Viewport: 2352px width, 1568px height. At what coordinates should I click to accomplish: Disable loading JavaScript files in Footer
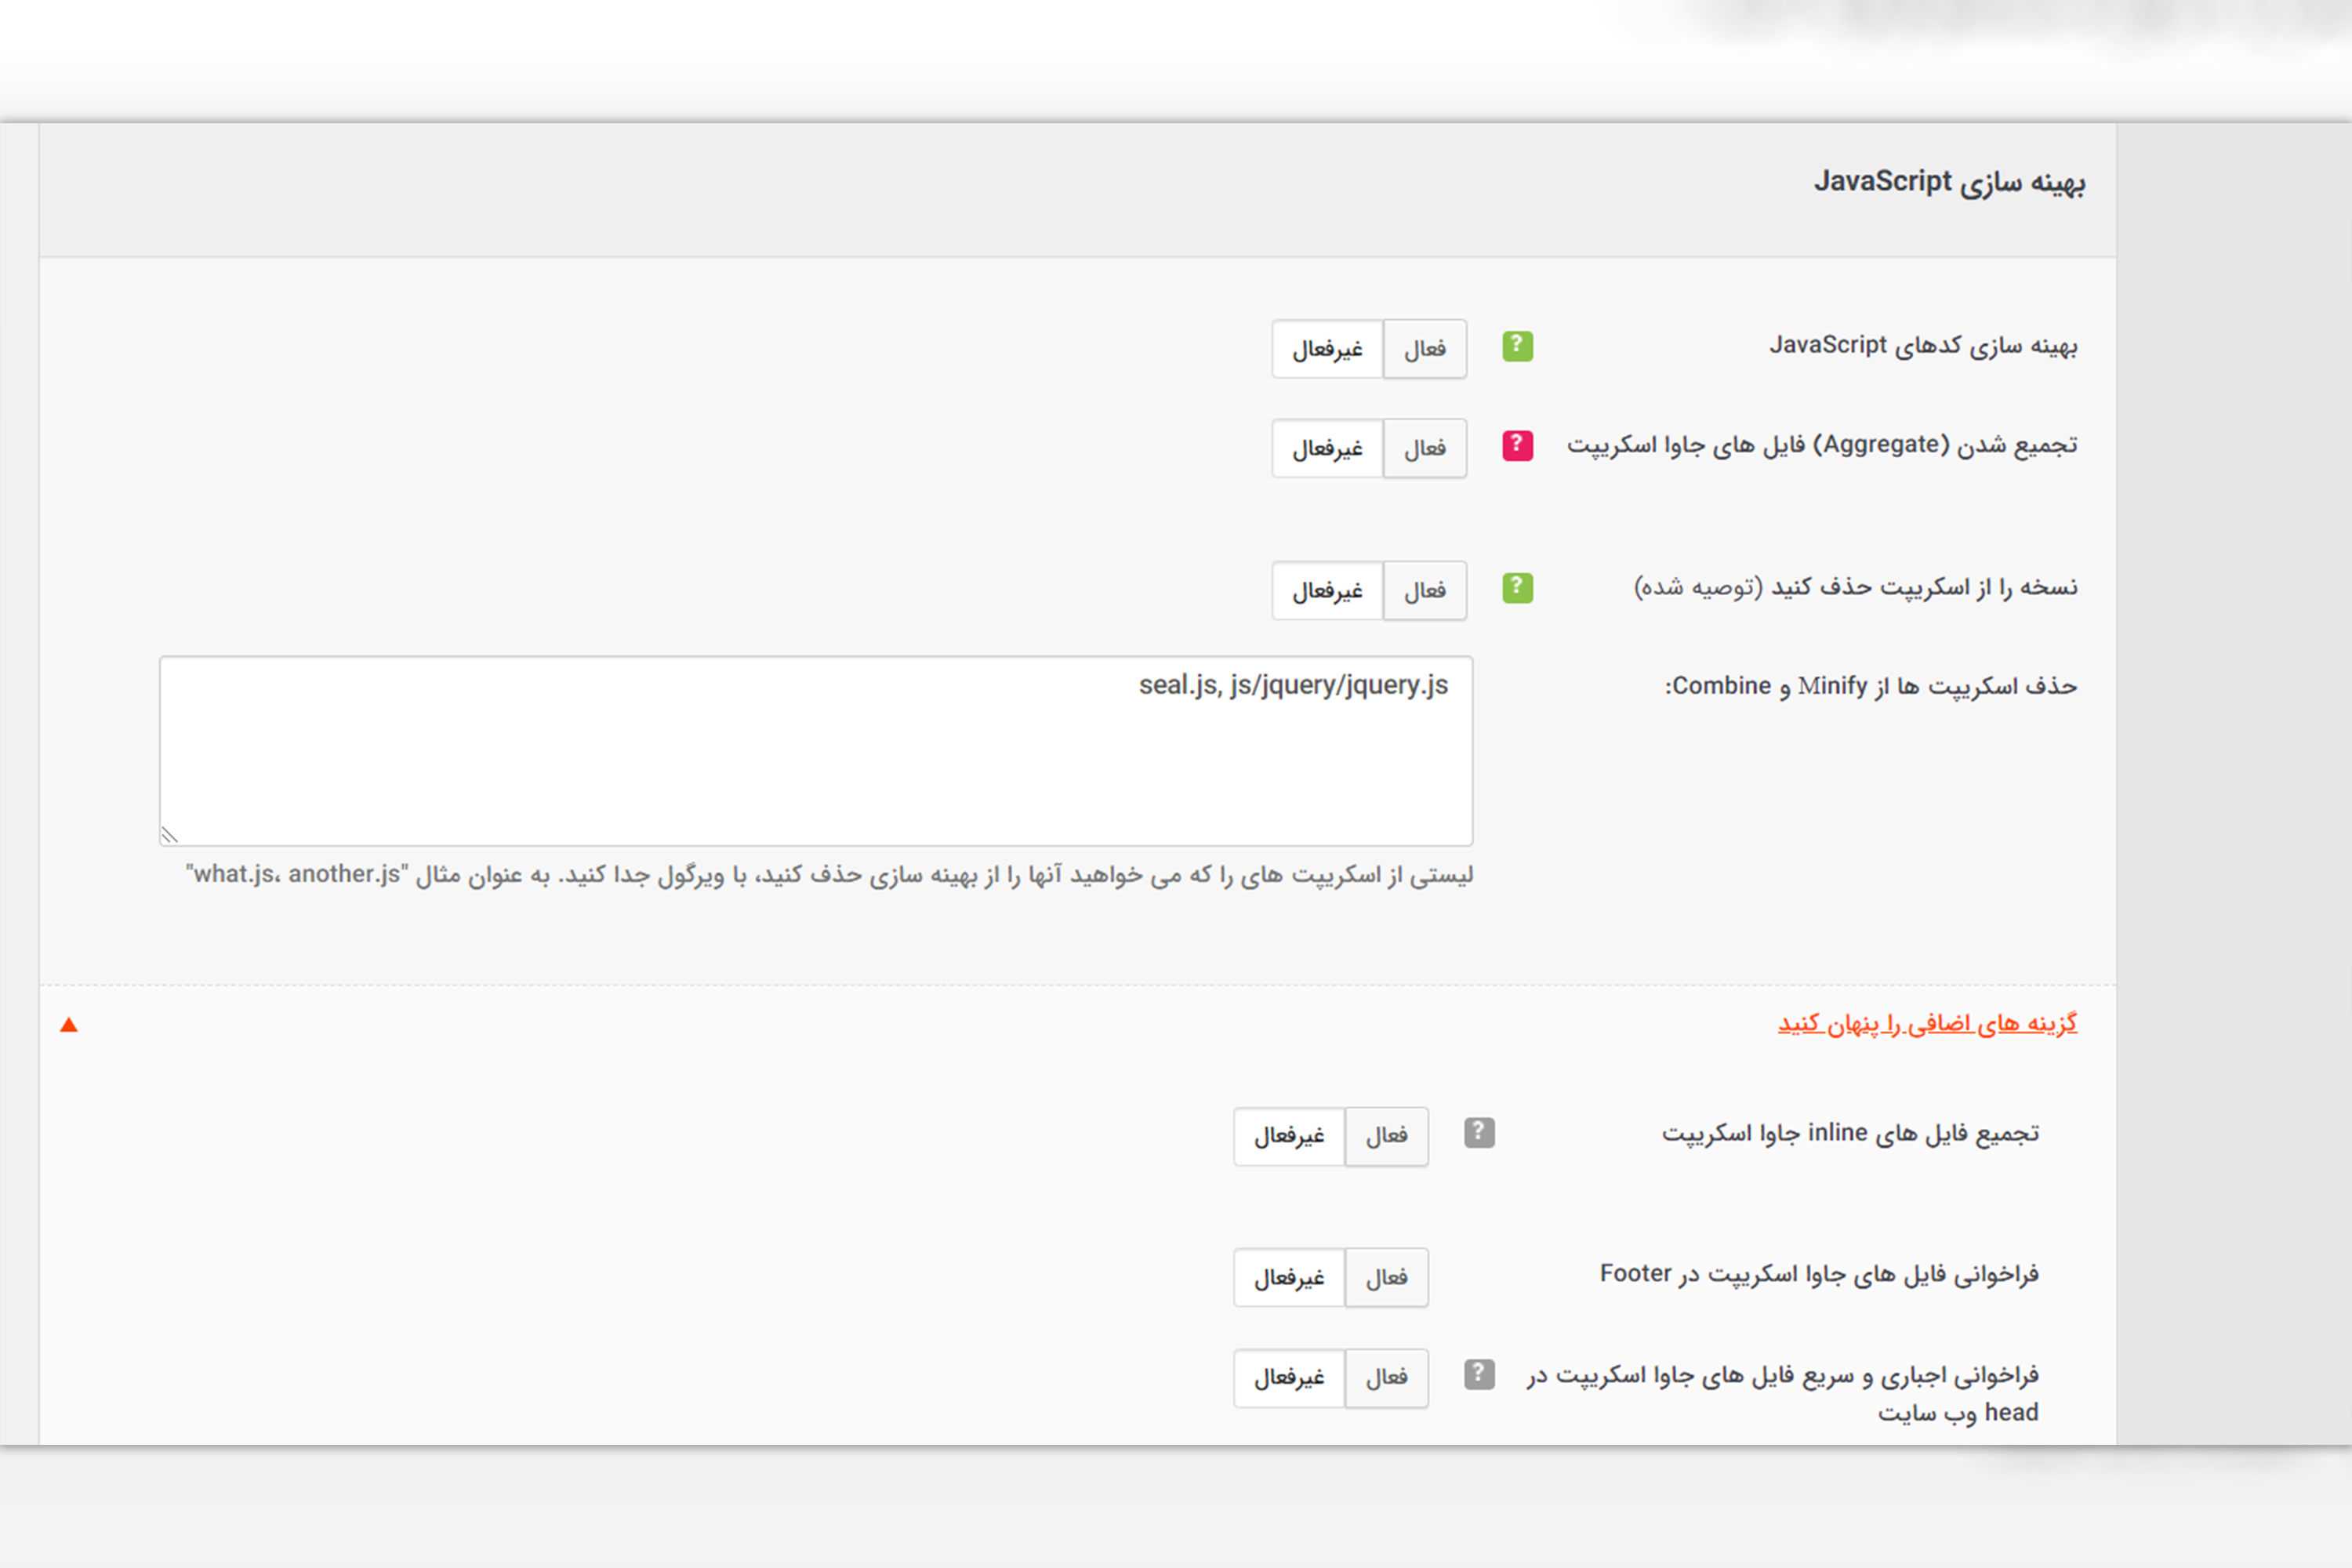[x=1289, y=1277]
